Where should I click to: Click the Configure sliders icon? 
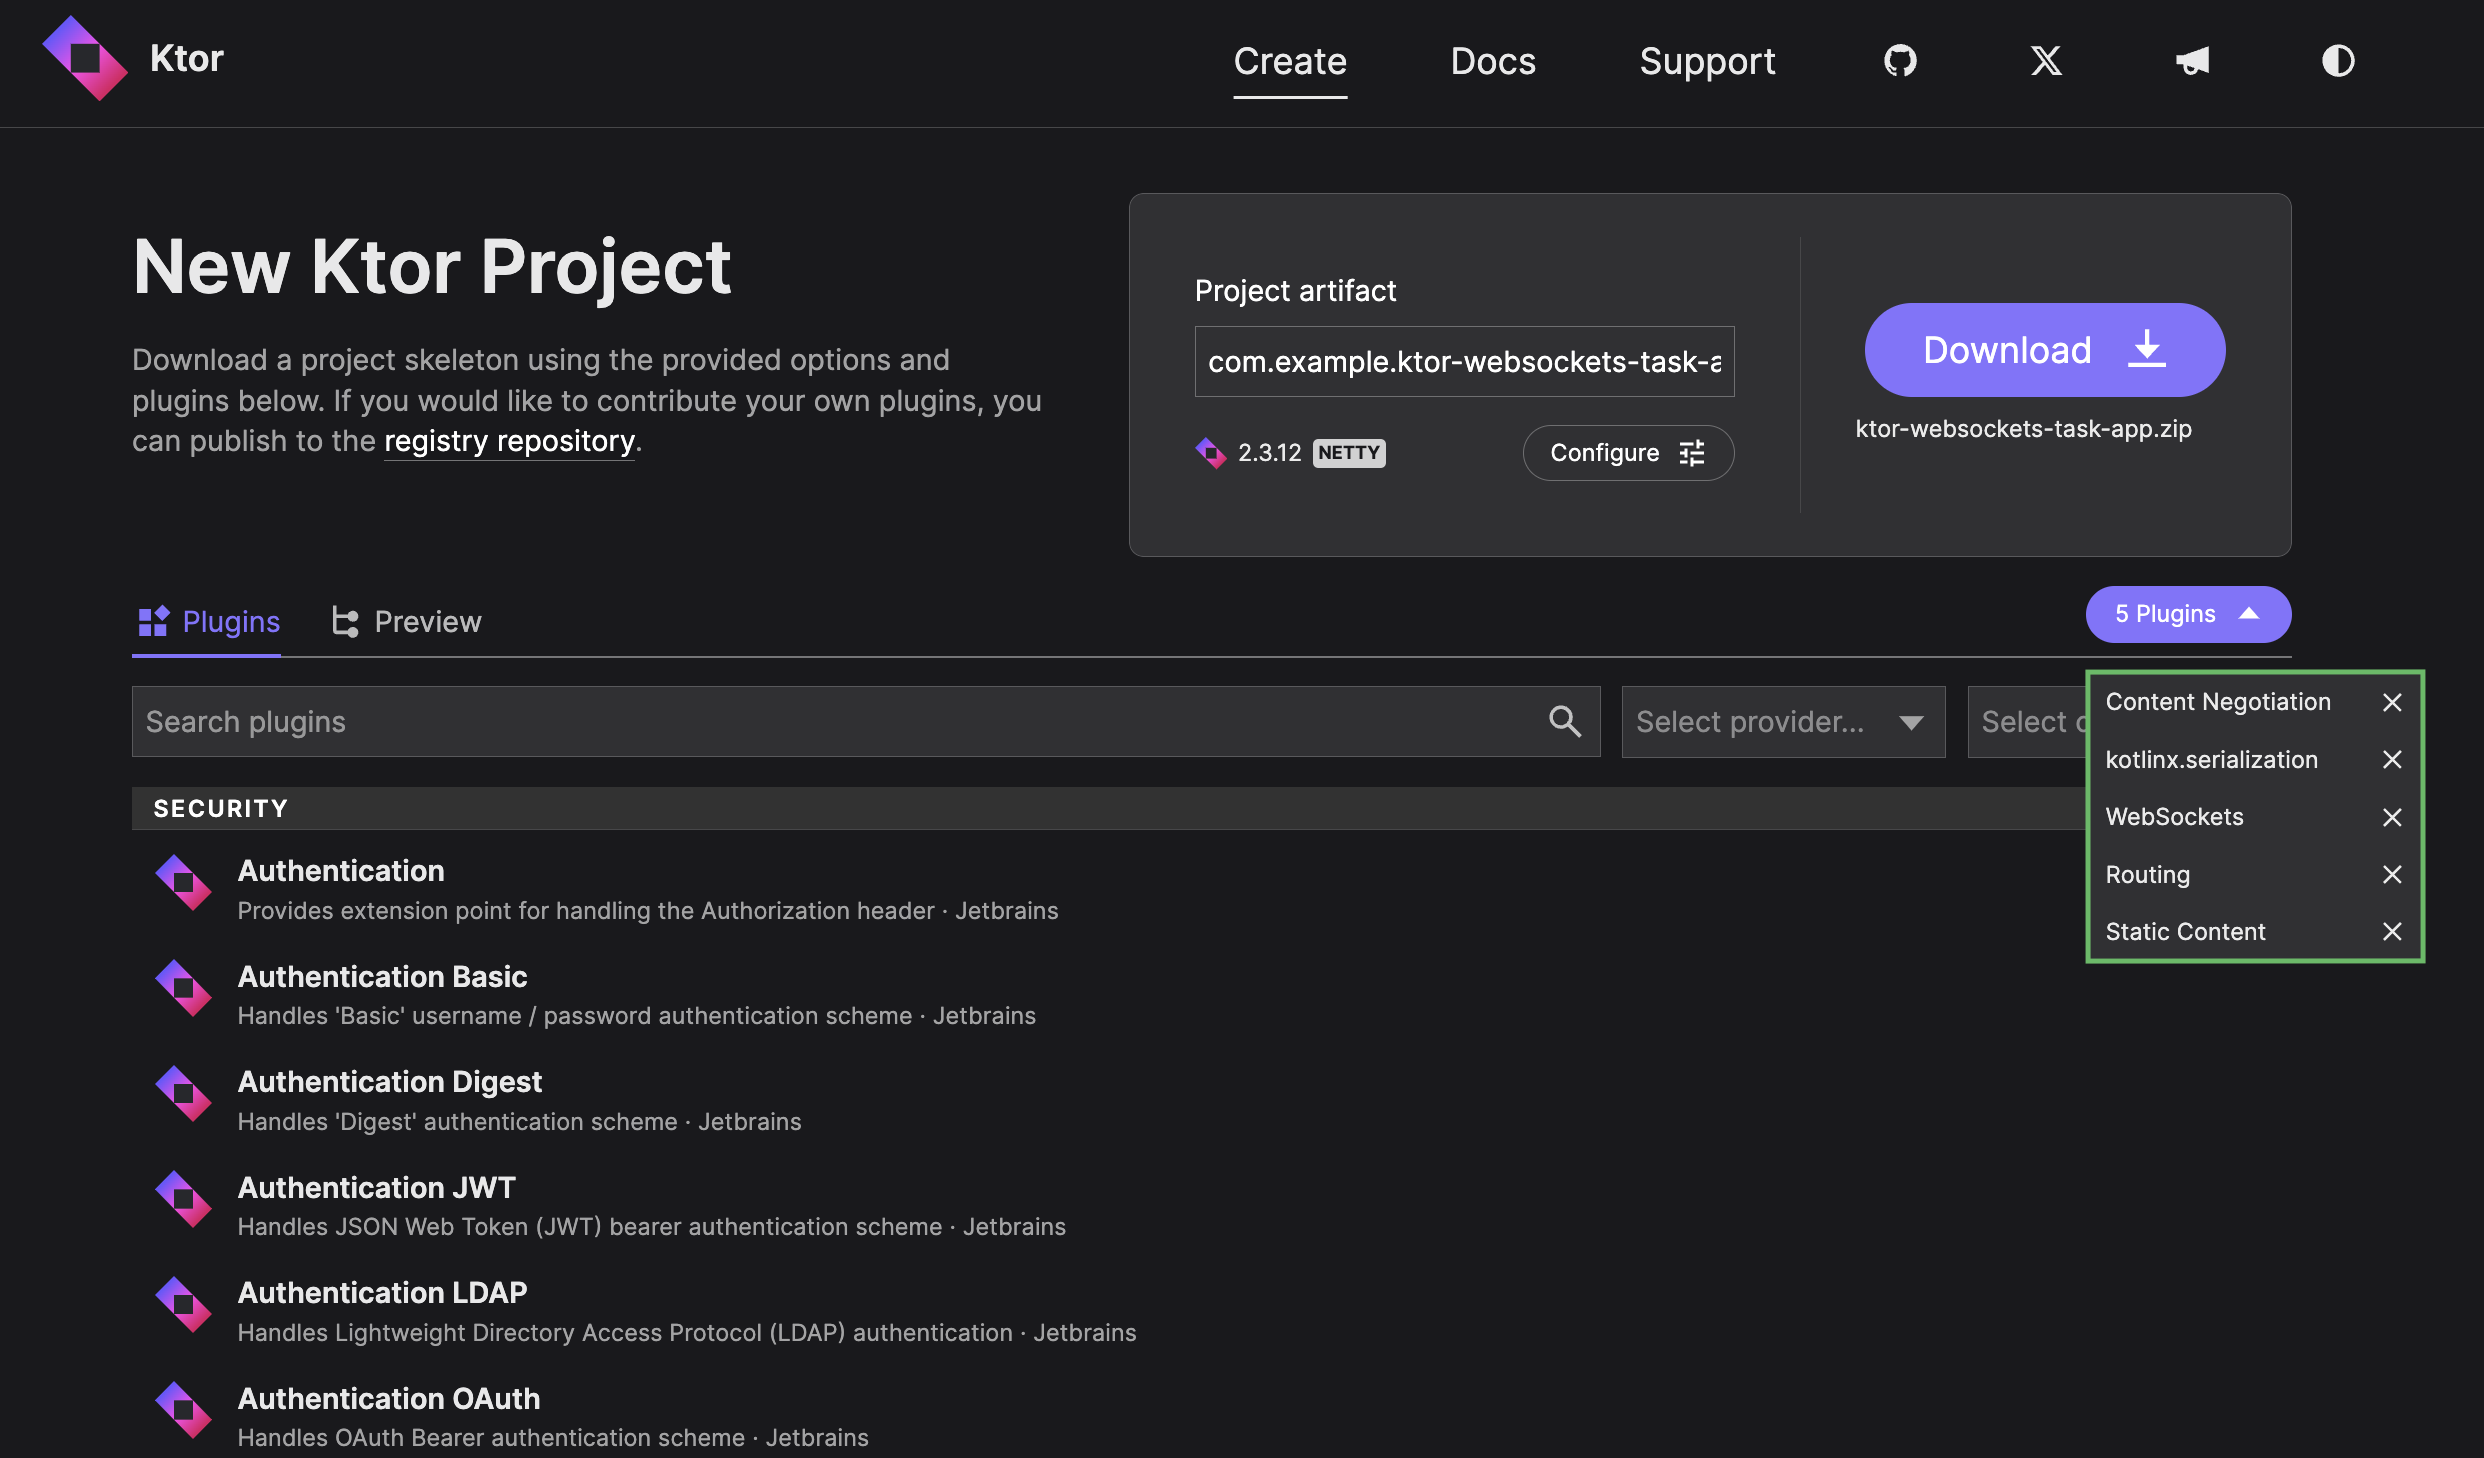click(1691, 453)
